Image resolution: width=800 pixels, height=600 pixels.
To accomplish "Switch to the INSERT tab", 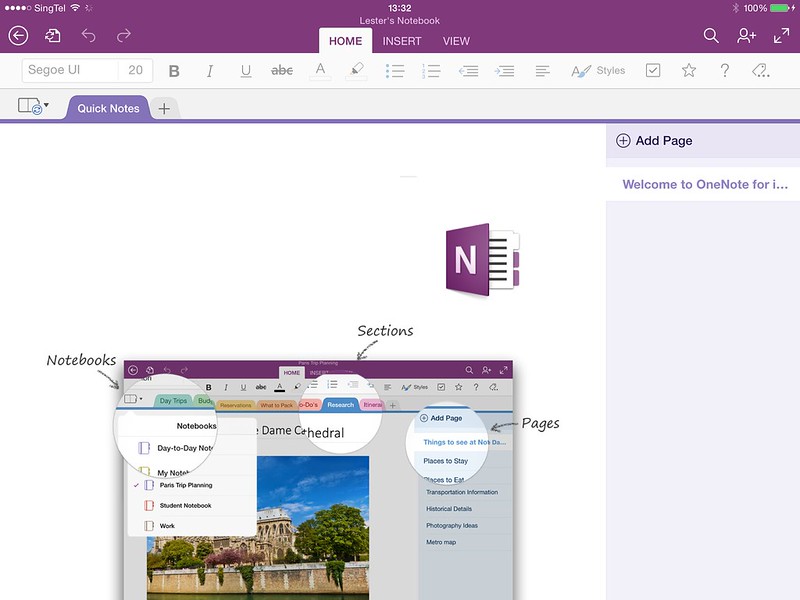I will 402,41.
